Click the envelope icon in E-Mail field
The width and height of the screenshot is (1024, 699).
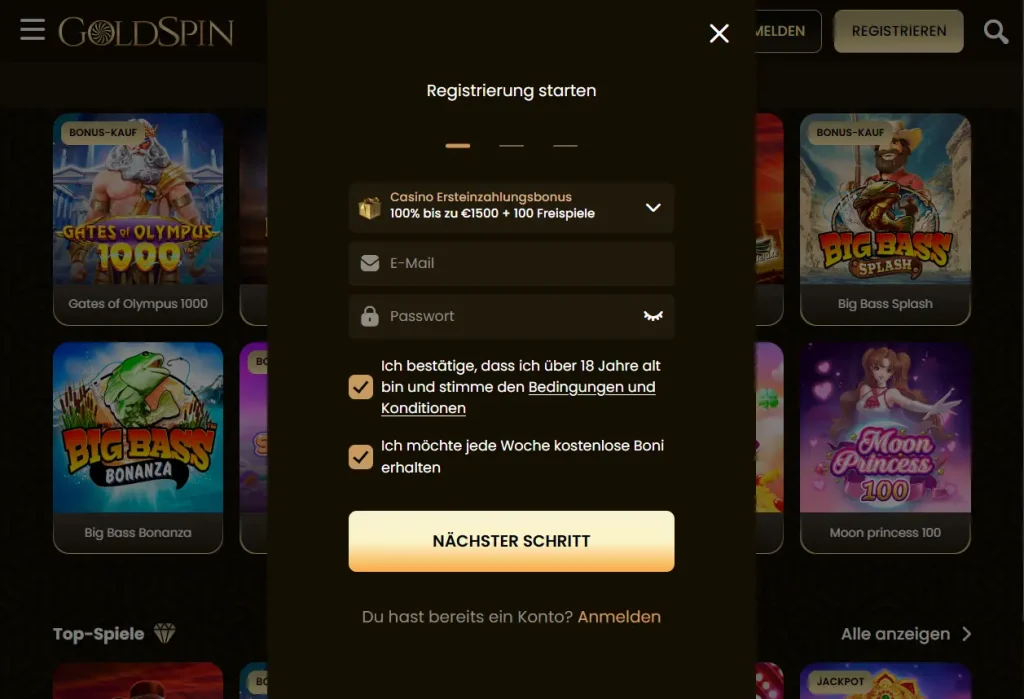coord(370,263)
